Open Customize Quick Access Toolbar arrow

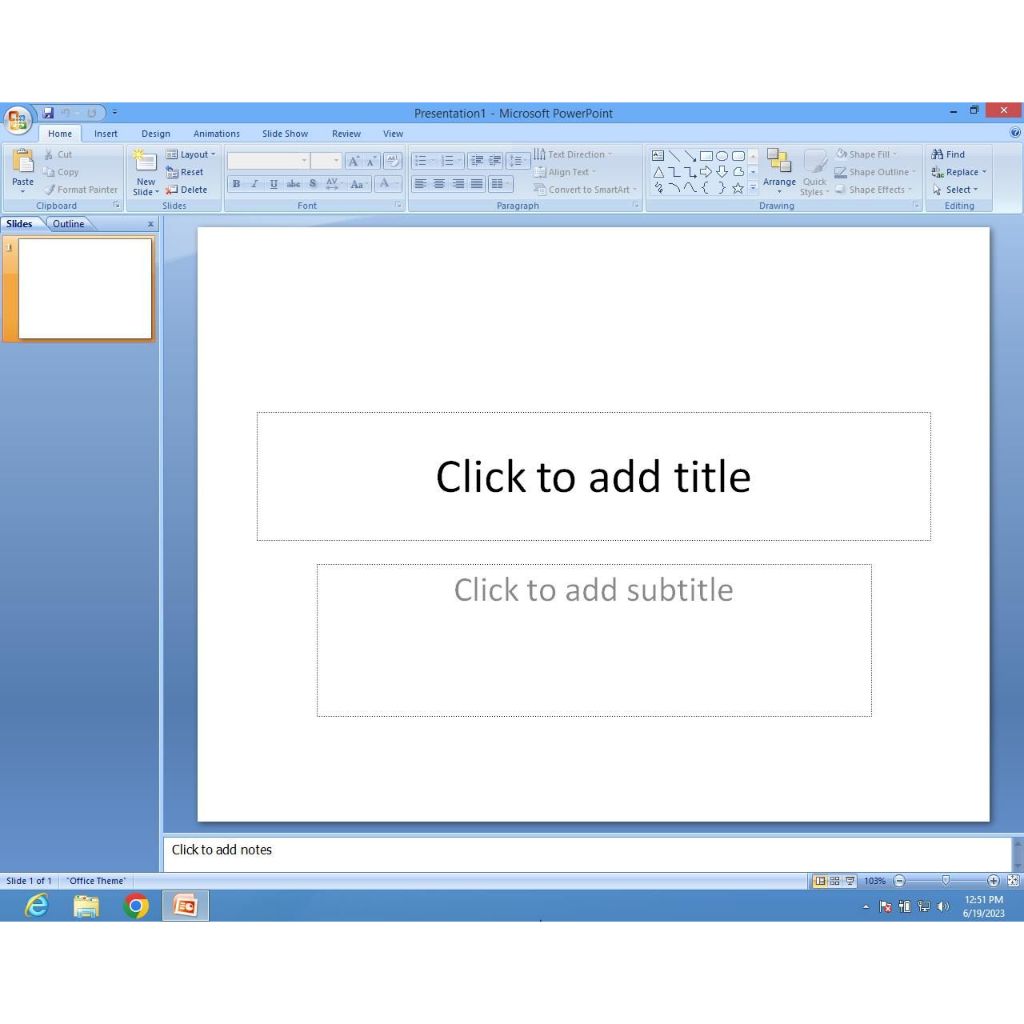(115, 112)
